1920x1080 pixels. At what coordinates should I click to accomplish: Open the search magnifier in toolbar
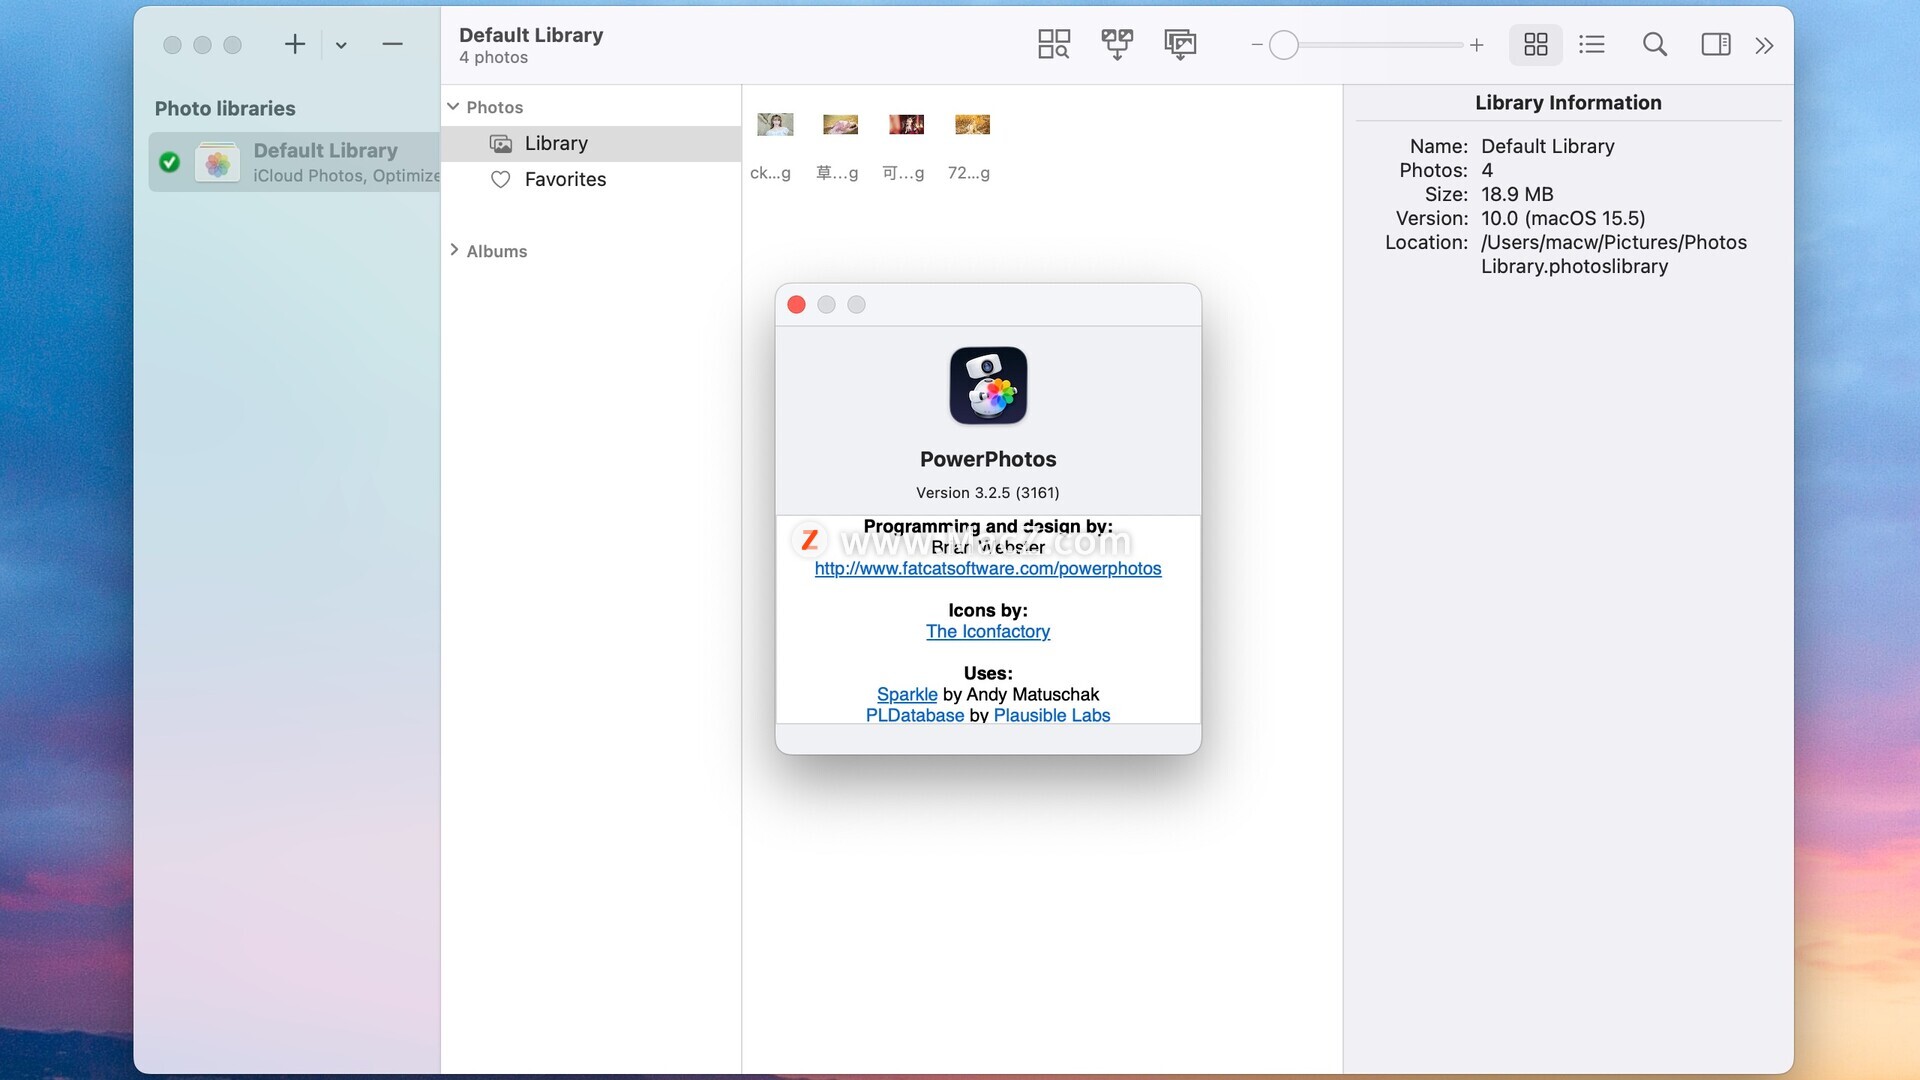click(x=1655, y=44)
